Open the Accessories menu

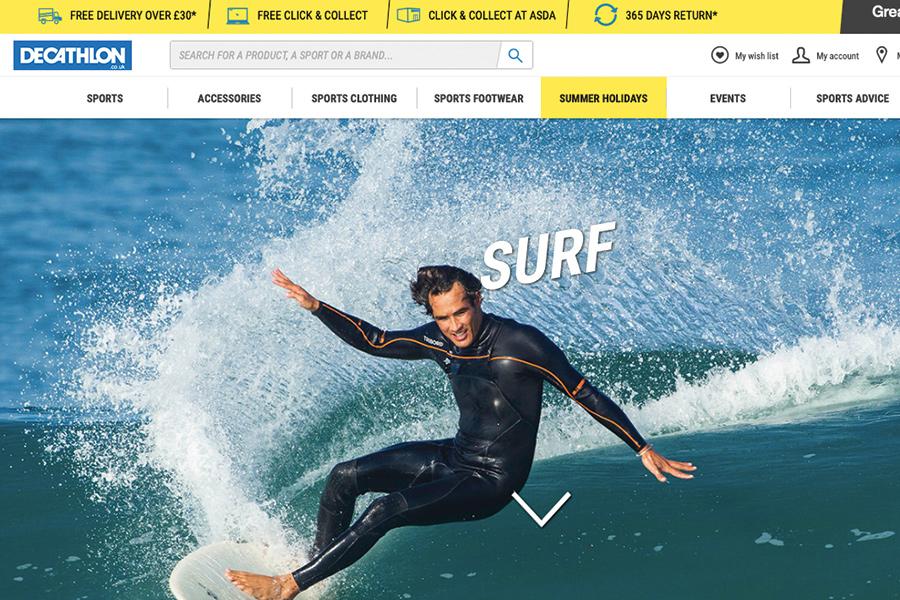click(229, 98)
